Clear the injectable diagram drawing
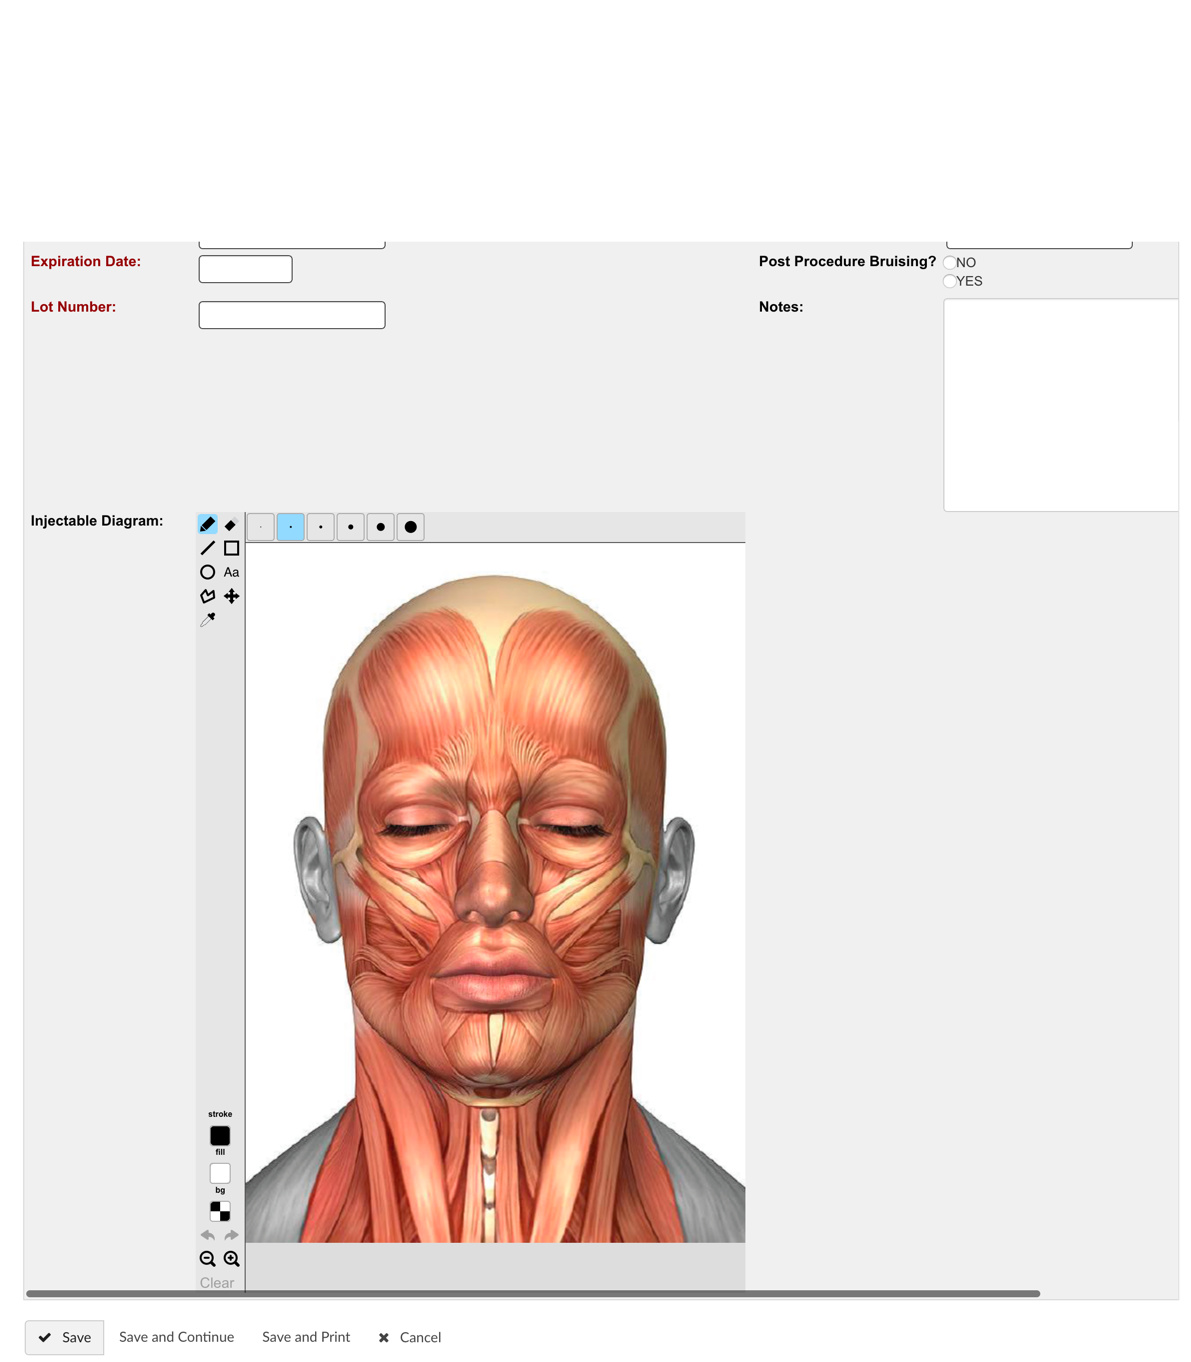The height and width of the screenshot is (1362, 1191). click(217, 1283)
